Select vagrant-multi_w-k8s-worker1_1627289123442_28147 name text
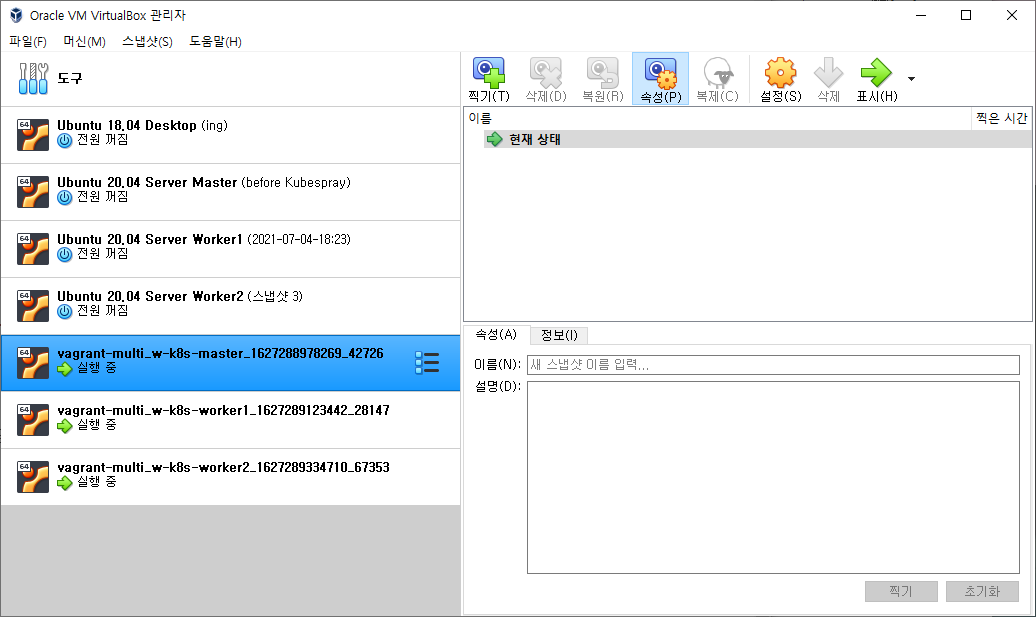This screenshot has height=617, width=1036. pyautogui.click(x=223, y=410)
